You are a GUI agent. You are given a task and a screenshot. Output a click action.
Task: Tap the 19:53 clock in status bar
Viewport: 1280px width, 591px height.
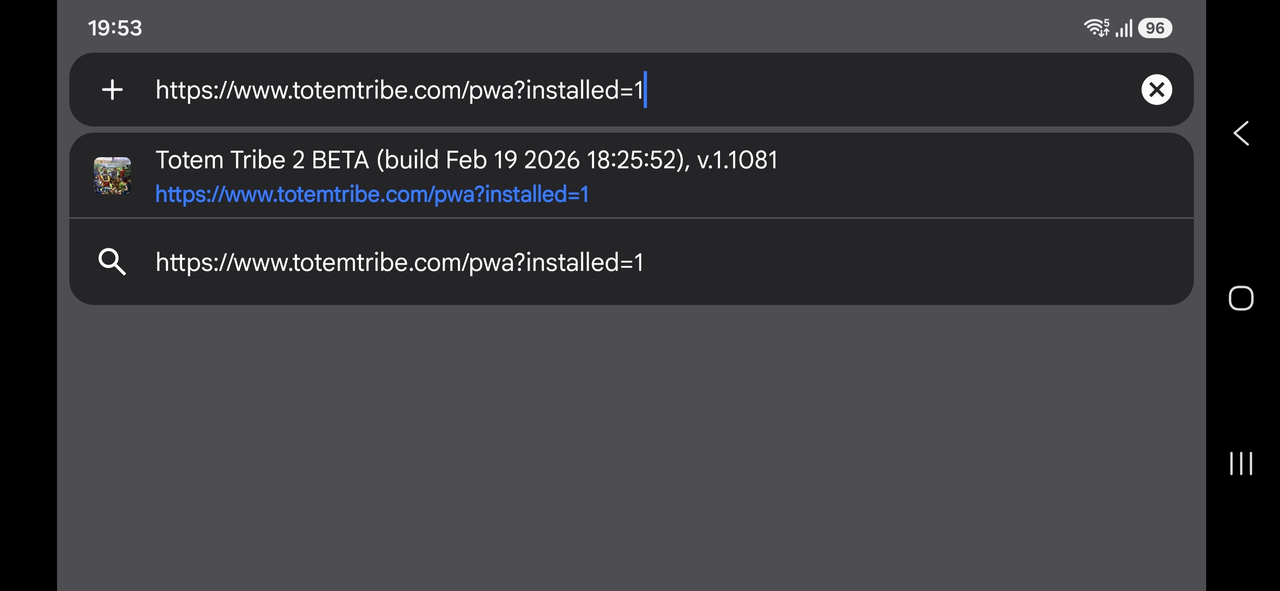click(115, 28)
